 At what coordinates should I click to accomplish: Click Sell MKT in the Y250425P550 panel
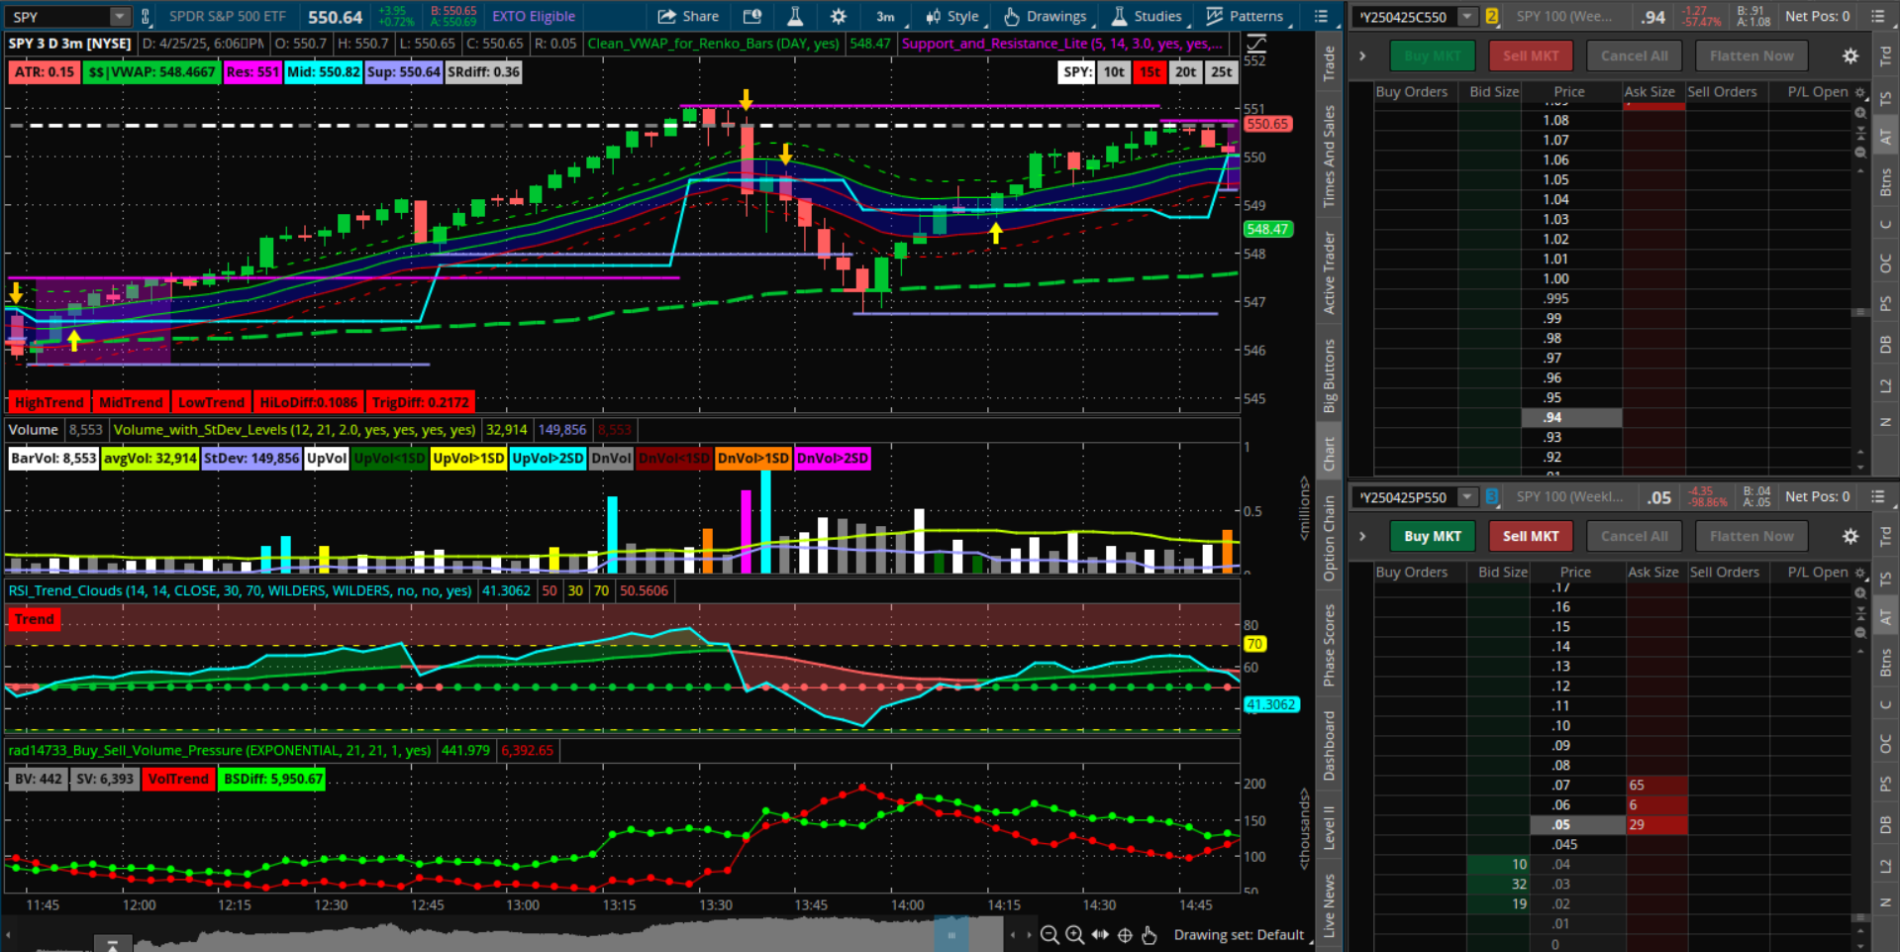[x=1530, y=536]
